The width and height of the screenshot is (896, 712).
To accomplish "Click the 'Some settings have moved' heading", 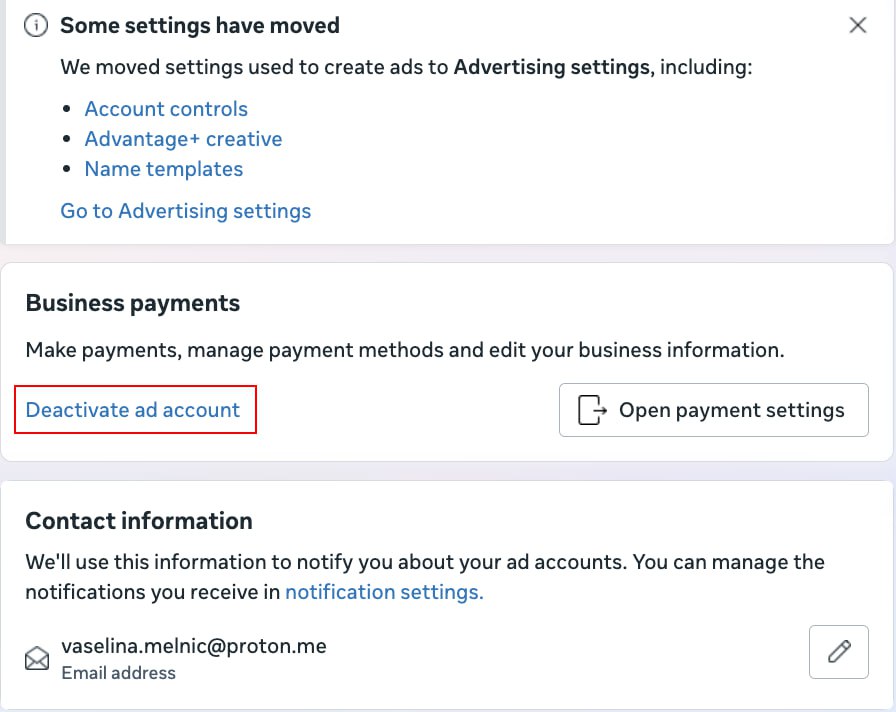I will tap(200, 26).
